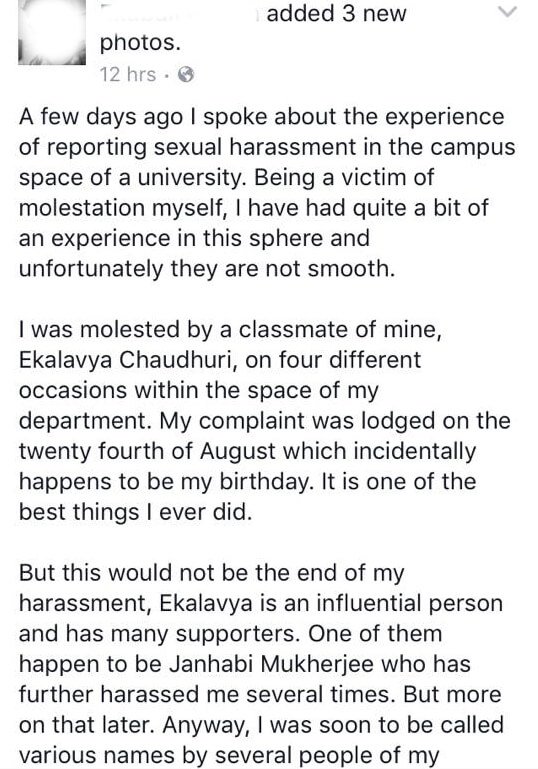
Task: Open the blurred poster name link
Action: [179, 13]
